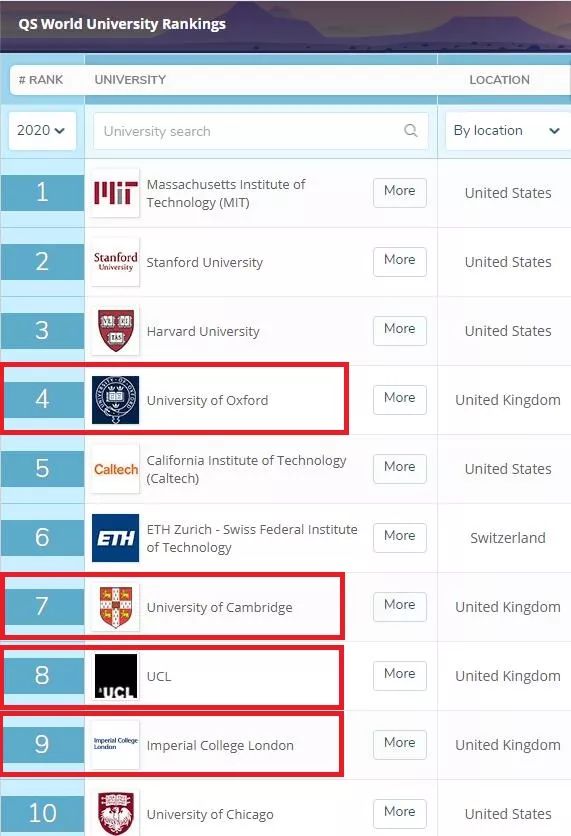Viewport: 571px width, 836px height.
Task: Expand the By location dropdown
Action: coord(508,131)
